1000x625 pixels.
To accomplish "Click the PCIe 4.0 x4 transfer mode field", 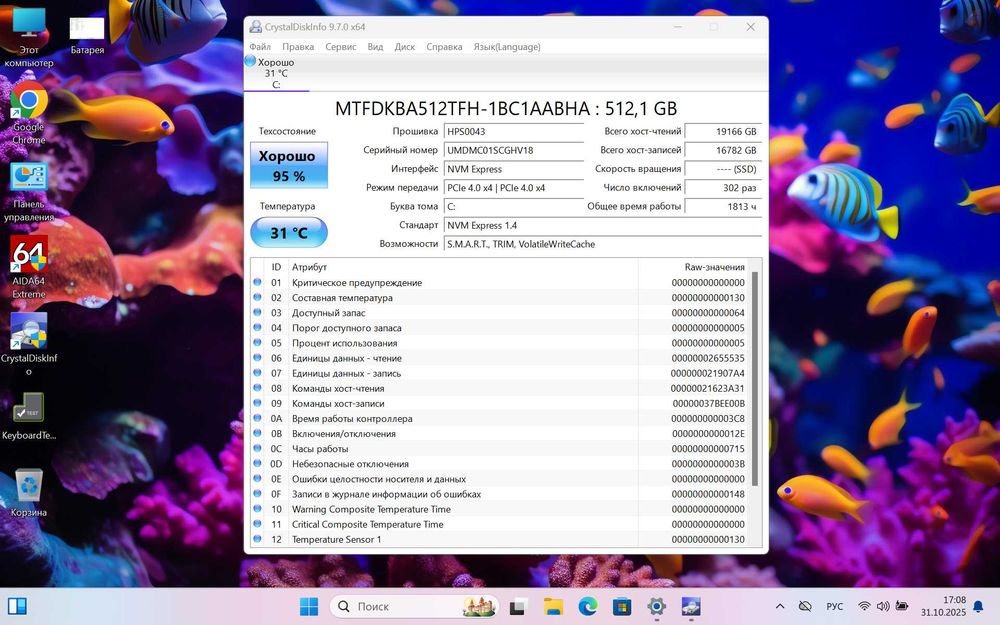I will point(513,188).
